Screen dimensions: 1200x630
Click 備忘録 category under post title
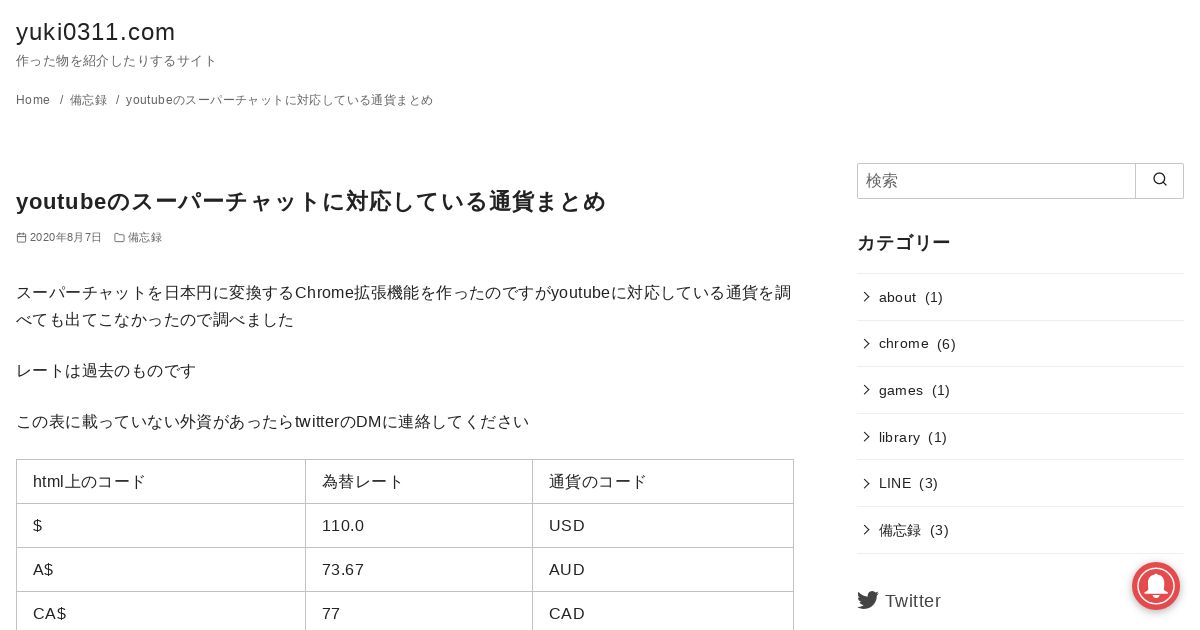coord(145,238)
